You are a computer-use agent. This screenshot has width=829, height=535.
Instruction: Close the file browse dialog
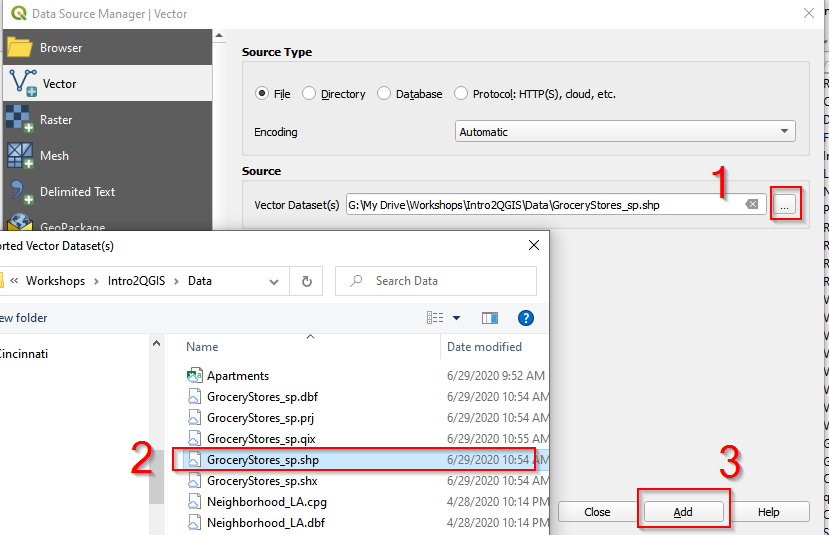(534, 245)
